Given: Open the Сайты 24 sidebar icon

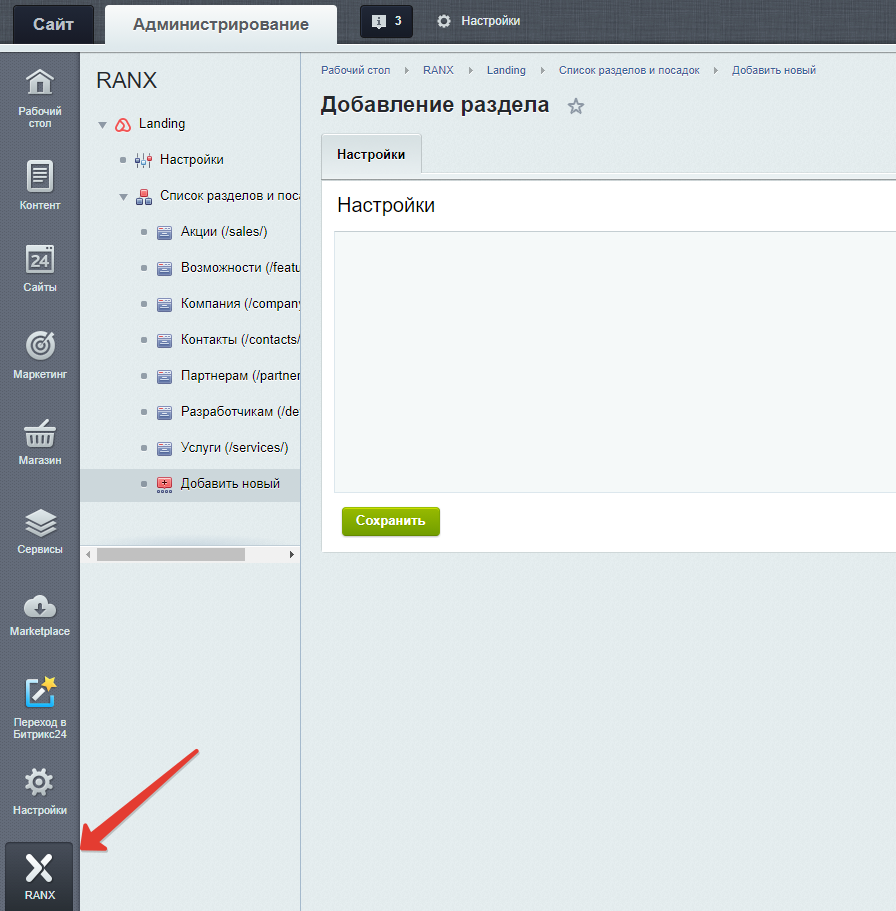Looking at the screenshot, I should tap(40, 259).
